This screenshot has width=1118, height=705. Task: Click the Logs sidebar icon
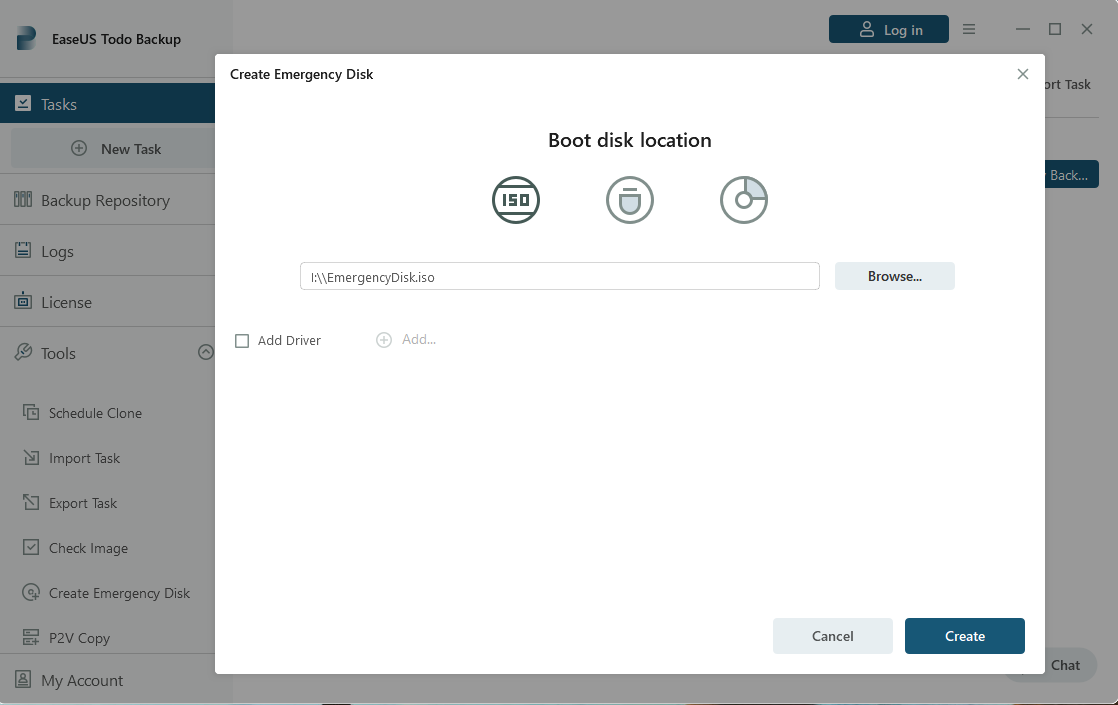pos(23,250)
